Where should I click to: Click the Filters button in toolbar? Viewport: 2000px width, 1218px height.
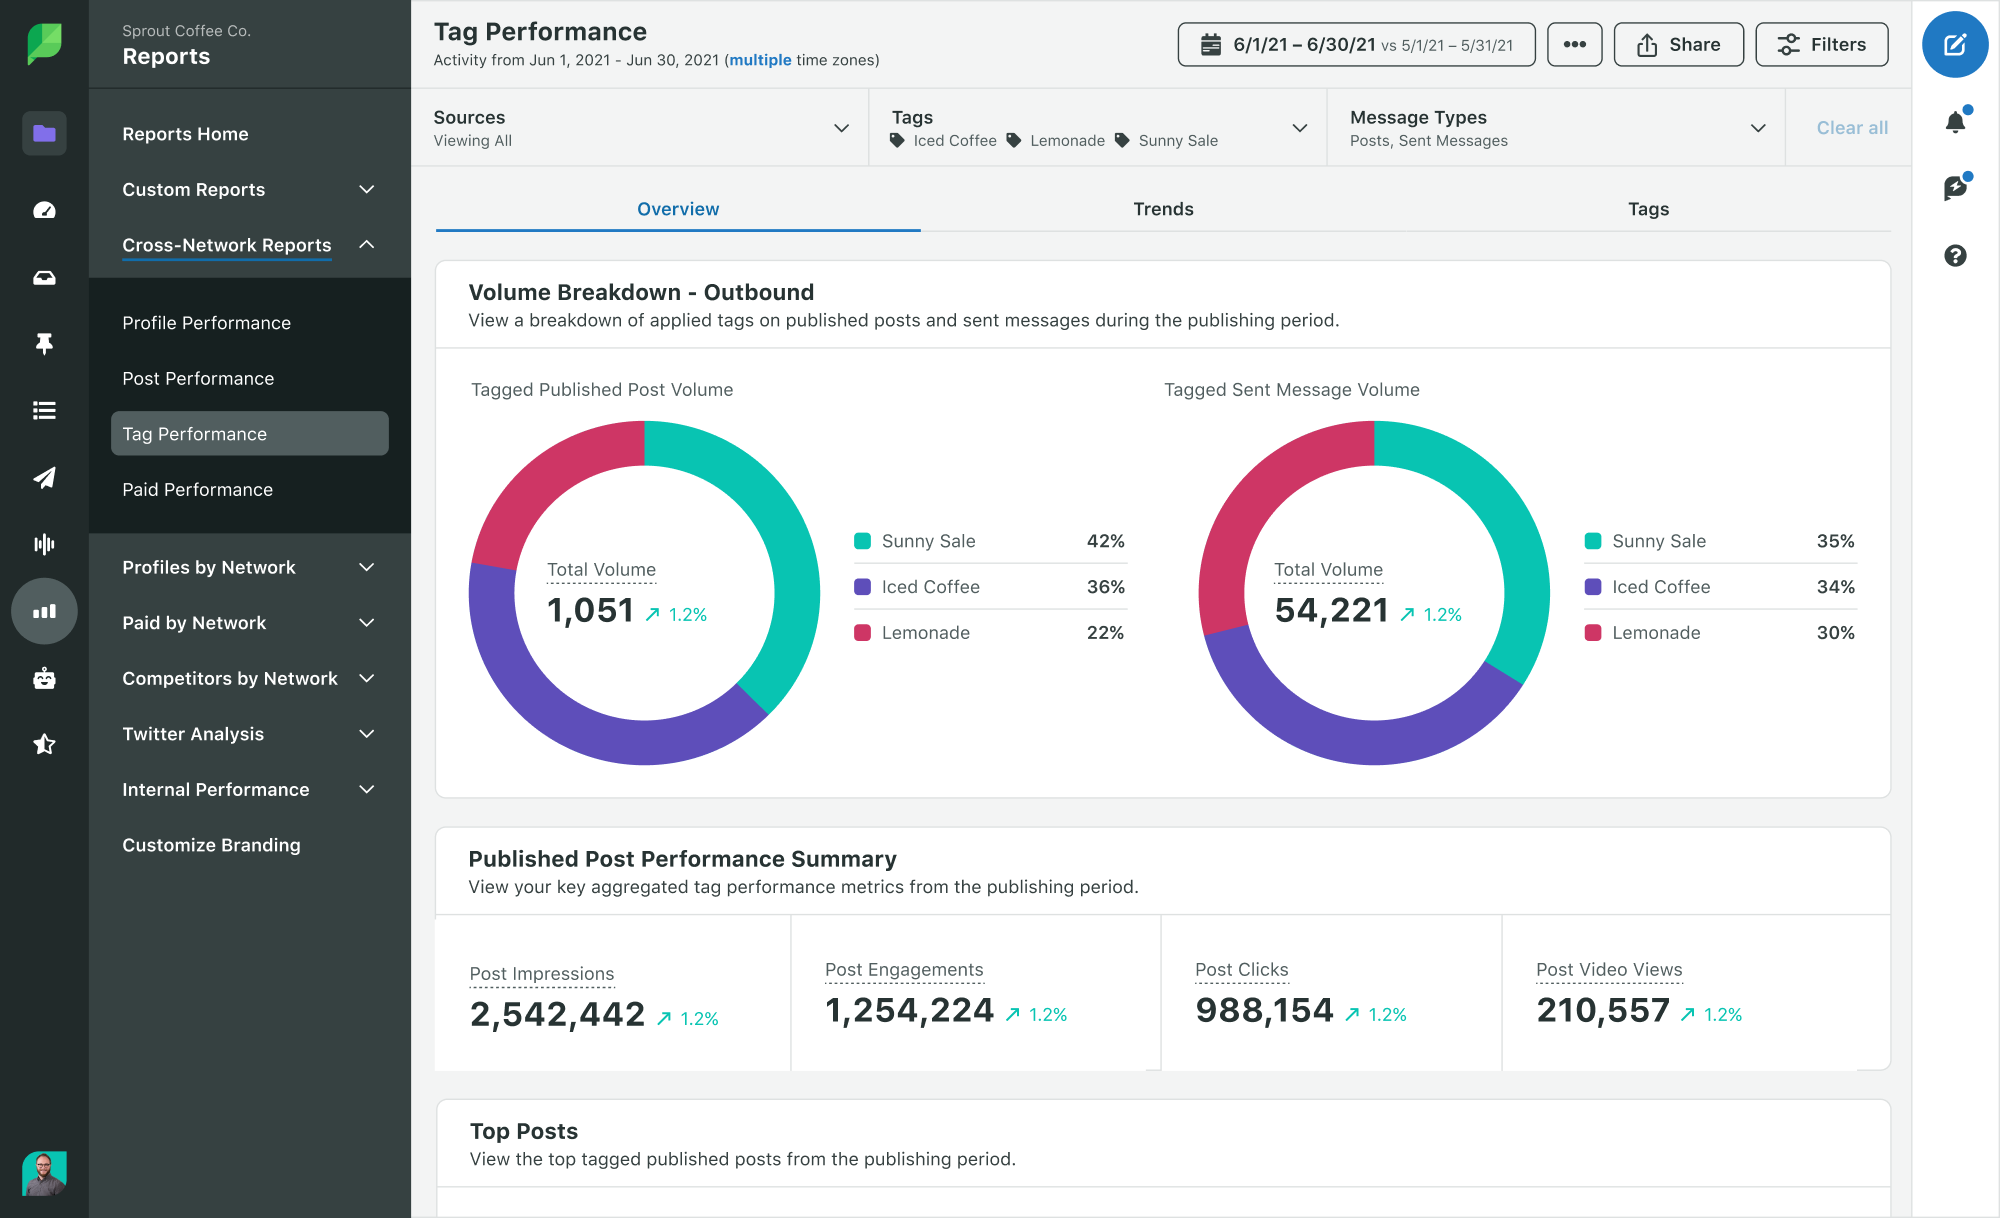(x=1821, y=43)
